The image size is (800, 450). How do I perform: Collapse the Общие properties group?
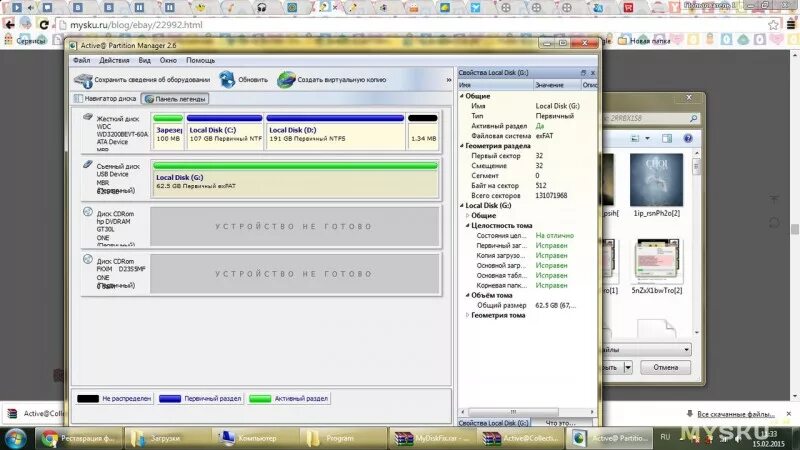tap(462, 96)
